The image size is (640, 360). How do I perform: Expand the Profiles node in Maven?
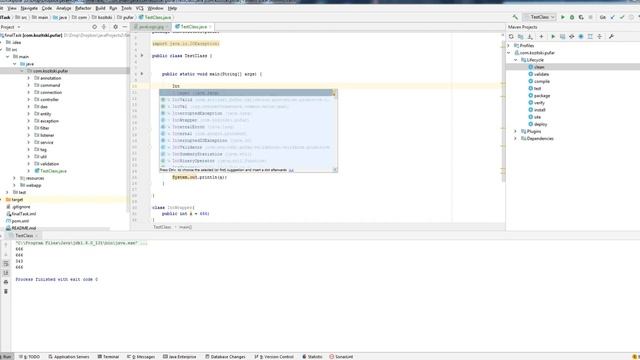pyautogui.click(x=509, y=46)
